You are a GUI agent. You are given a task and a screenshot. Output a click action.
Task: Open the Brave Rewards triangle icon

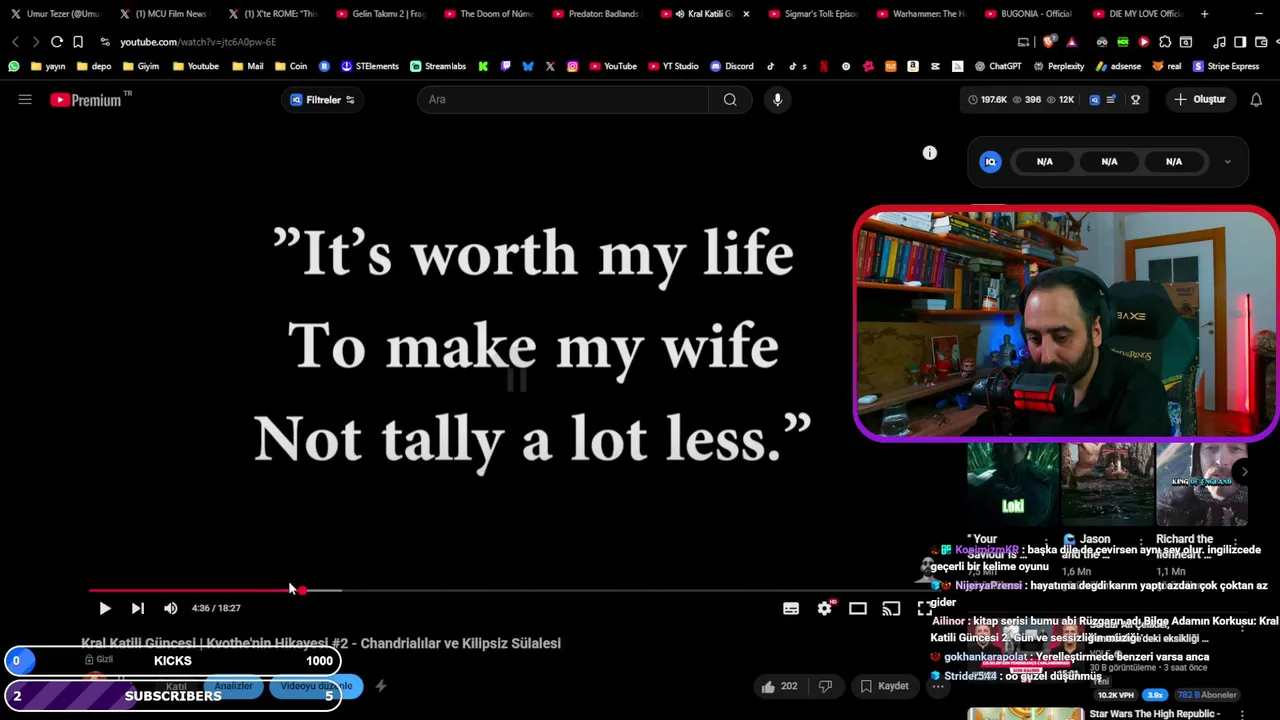coord(1072,42)
